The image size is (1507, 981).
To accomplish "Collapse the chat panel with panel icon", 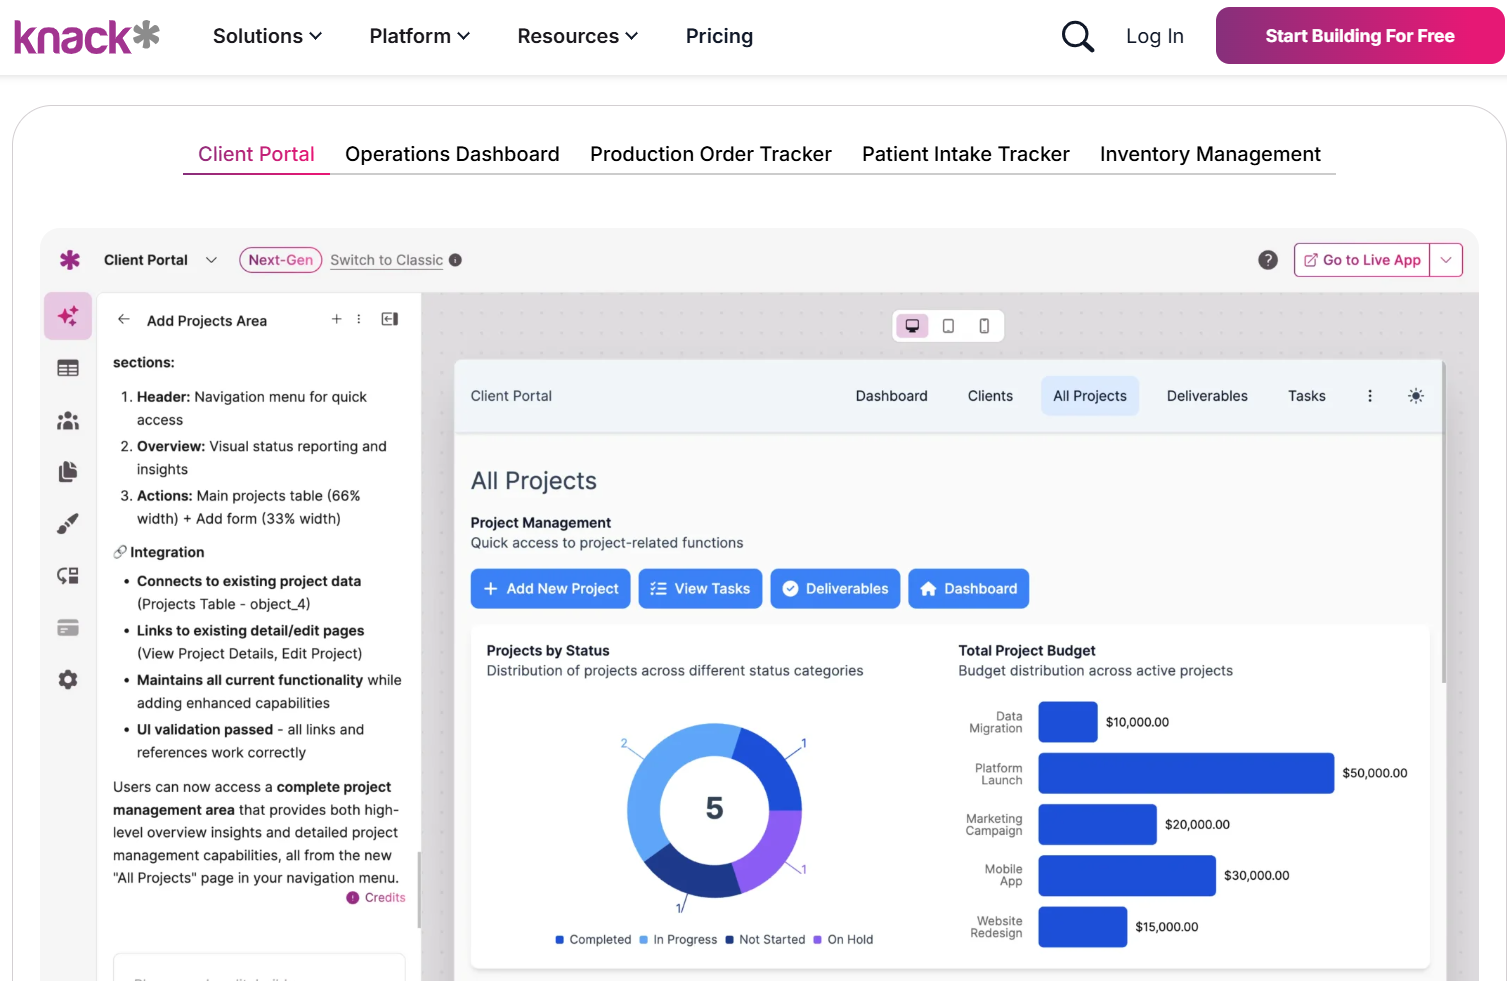I will pyautogui.click(x=390, y=319).
